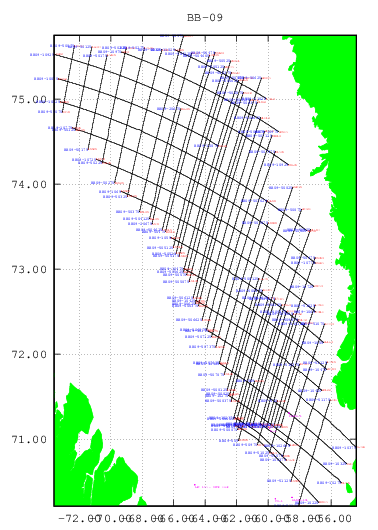Click the 72.00 latitude axis label
The height and width of the screenshot is (530, 378).
(29, 355)
